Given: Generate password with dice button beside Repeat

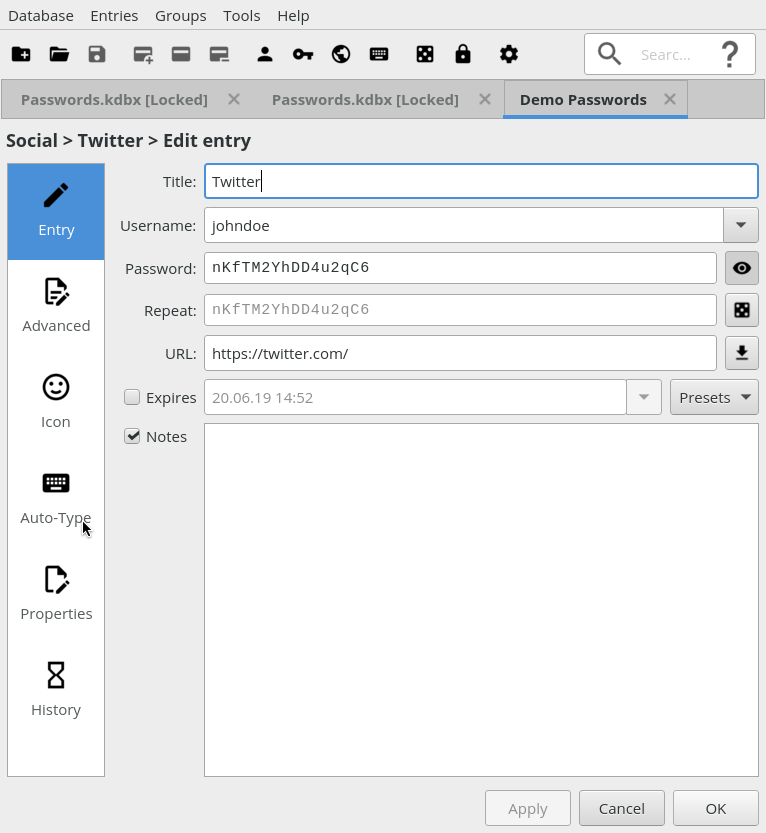Looking at the screenshot, I should (742, 310).
